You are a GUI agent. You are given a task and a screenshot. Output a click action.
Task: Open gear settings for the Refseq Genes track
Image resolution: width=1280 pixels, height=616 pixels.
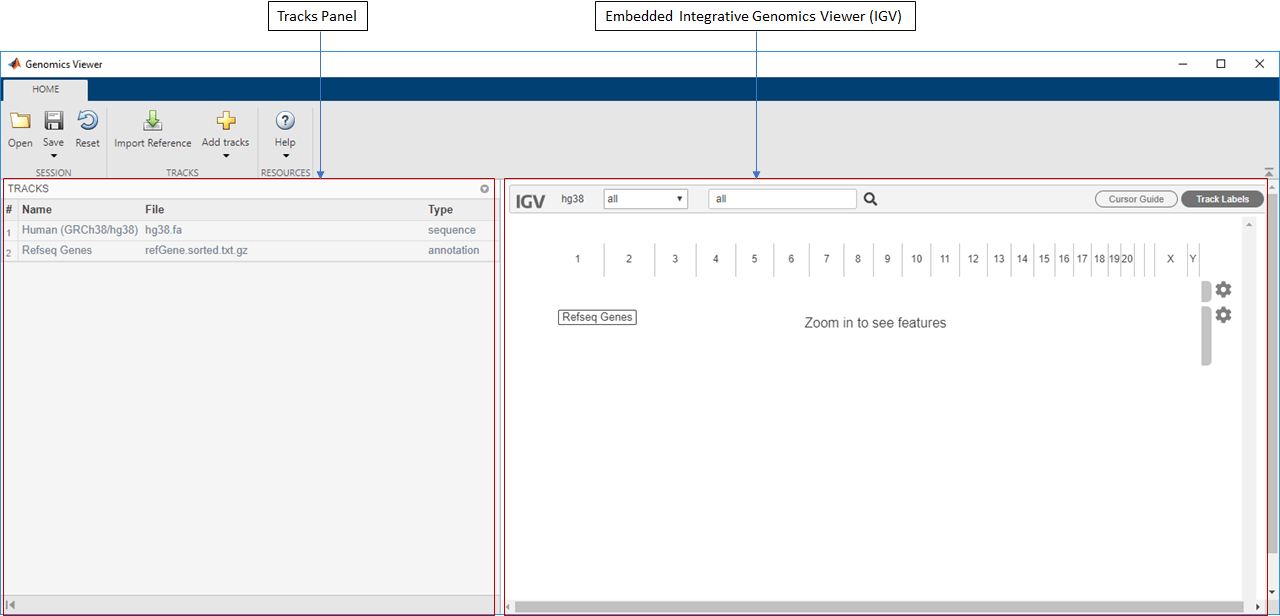(x=1224, y=314)
